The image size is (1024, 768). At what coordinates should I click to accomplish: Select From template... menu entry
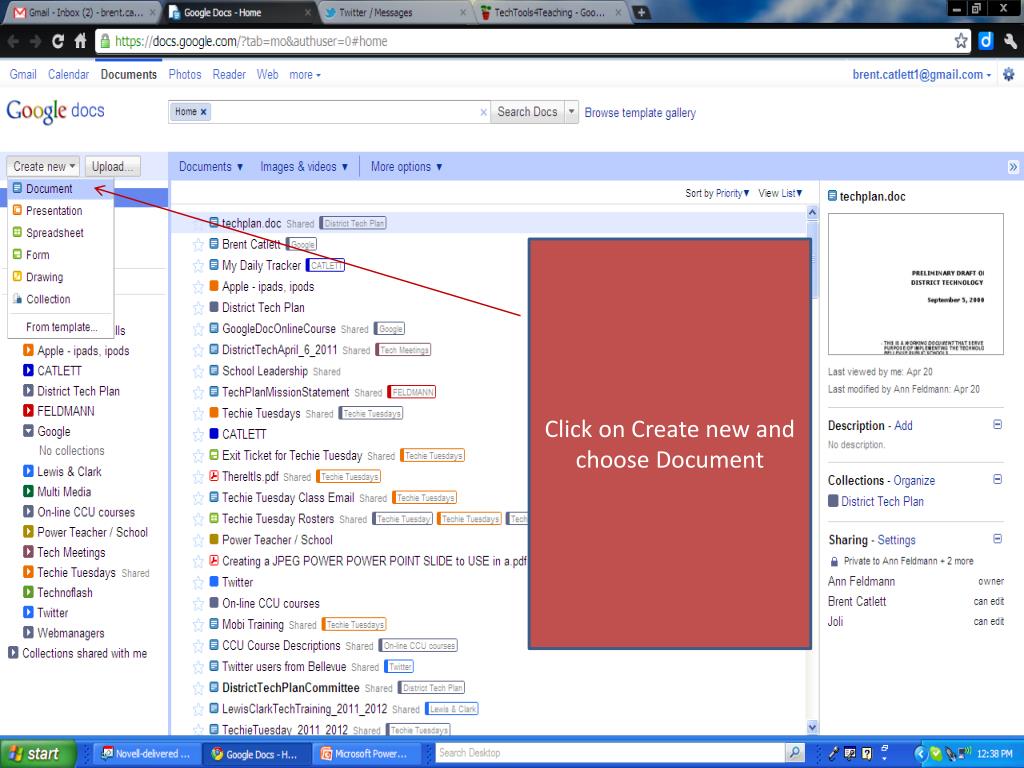click(61, 327)
